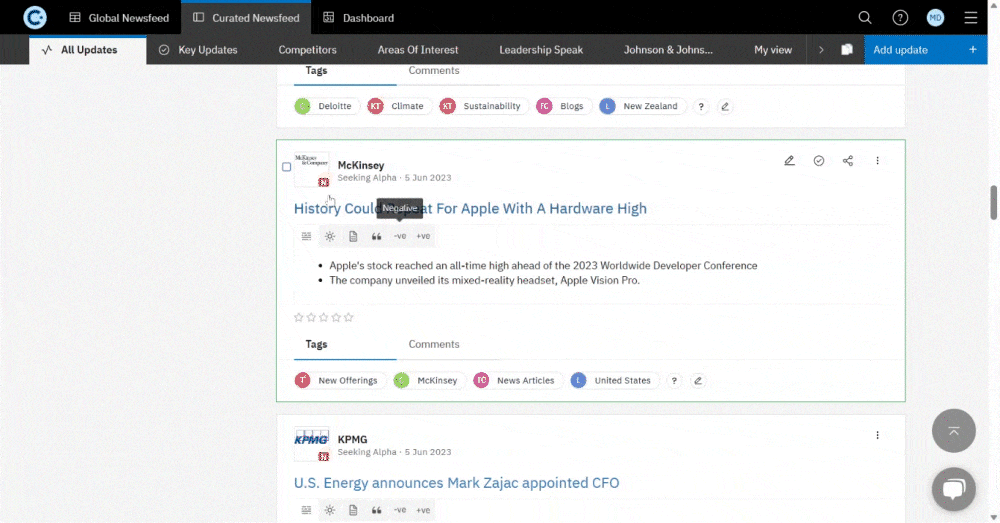
Task: Open the chat support bubble
Action: point(953,489)
